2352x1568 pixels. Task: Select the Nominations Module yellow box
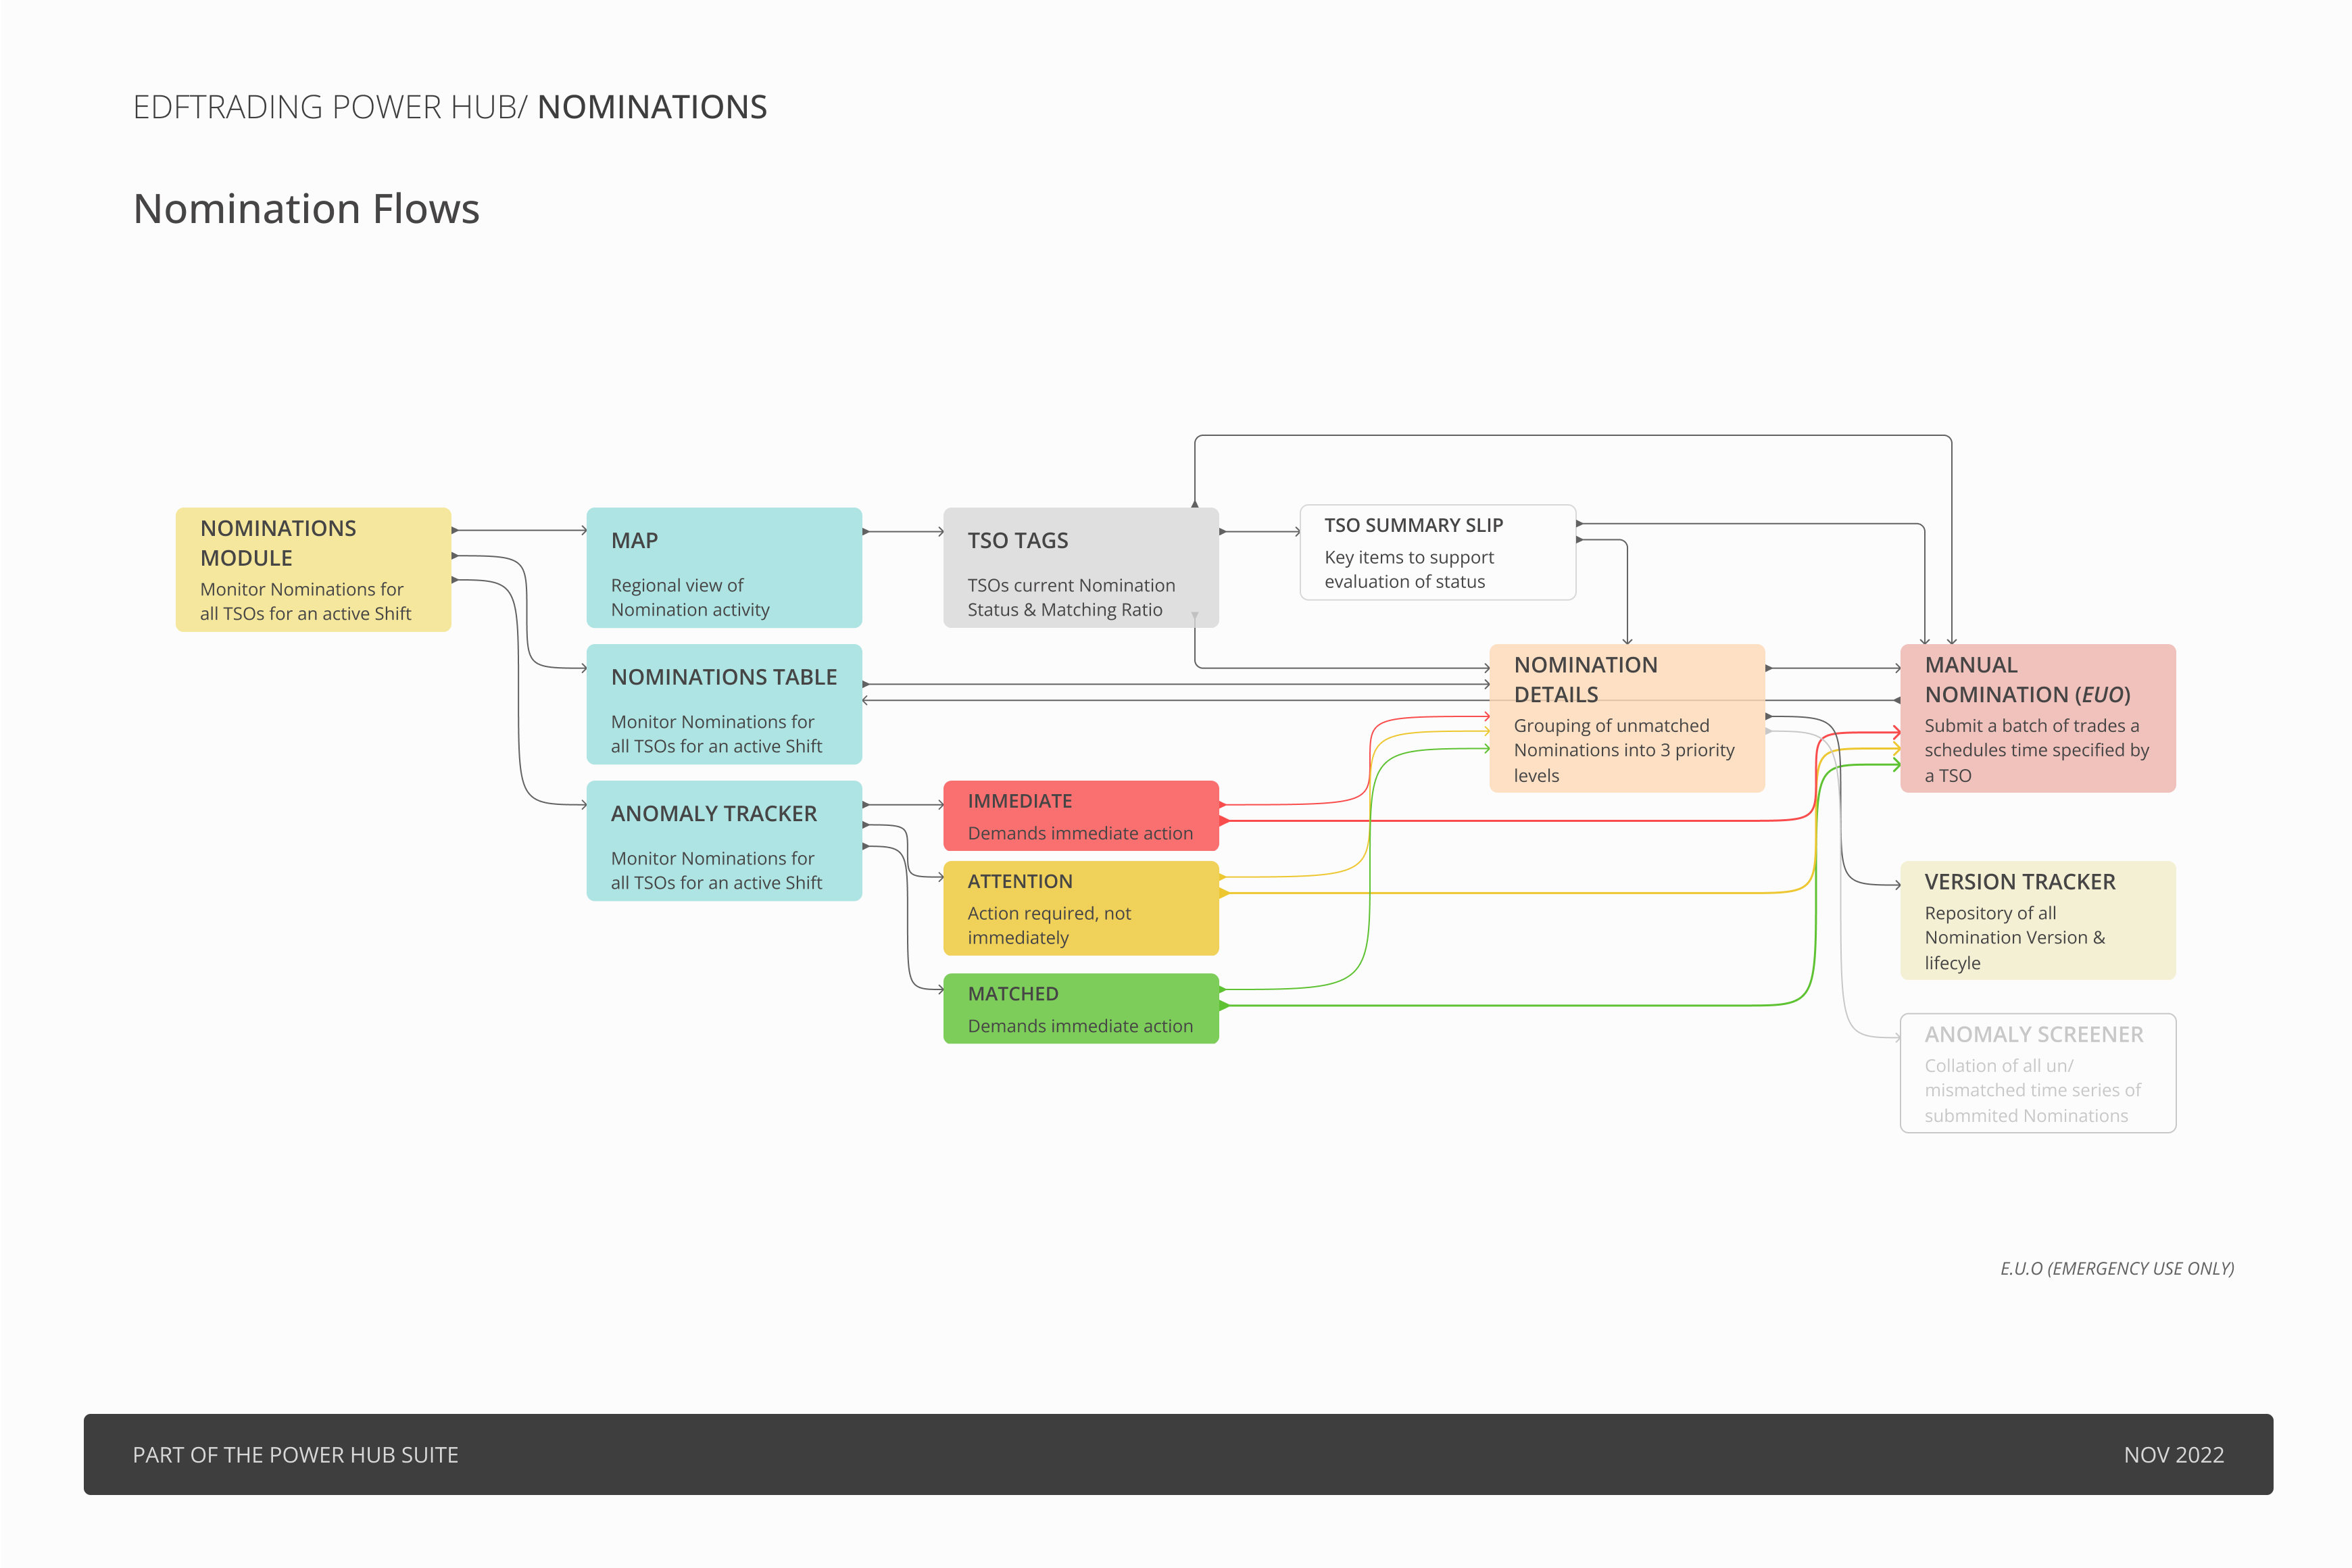point(313,569)
